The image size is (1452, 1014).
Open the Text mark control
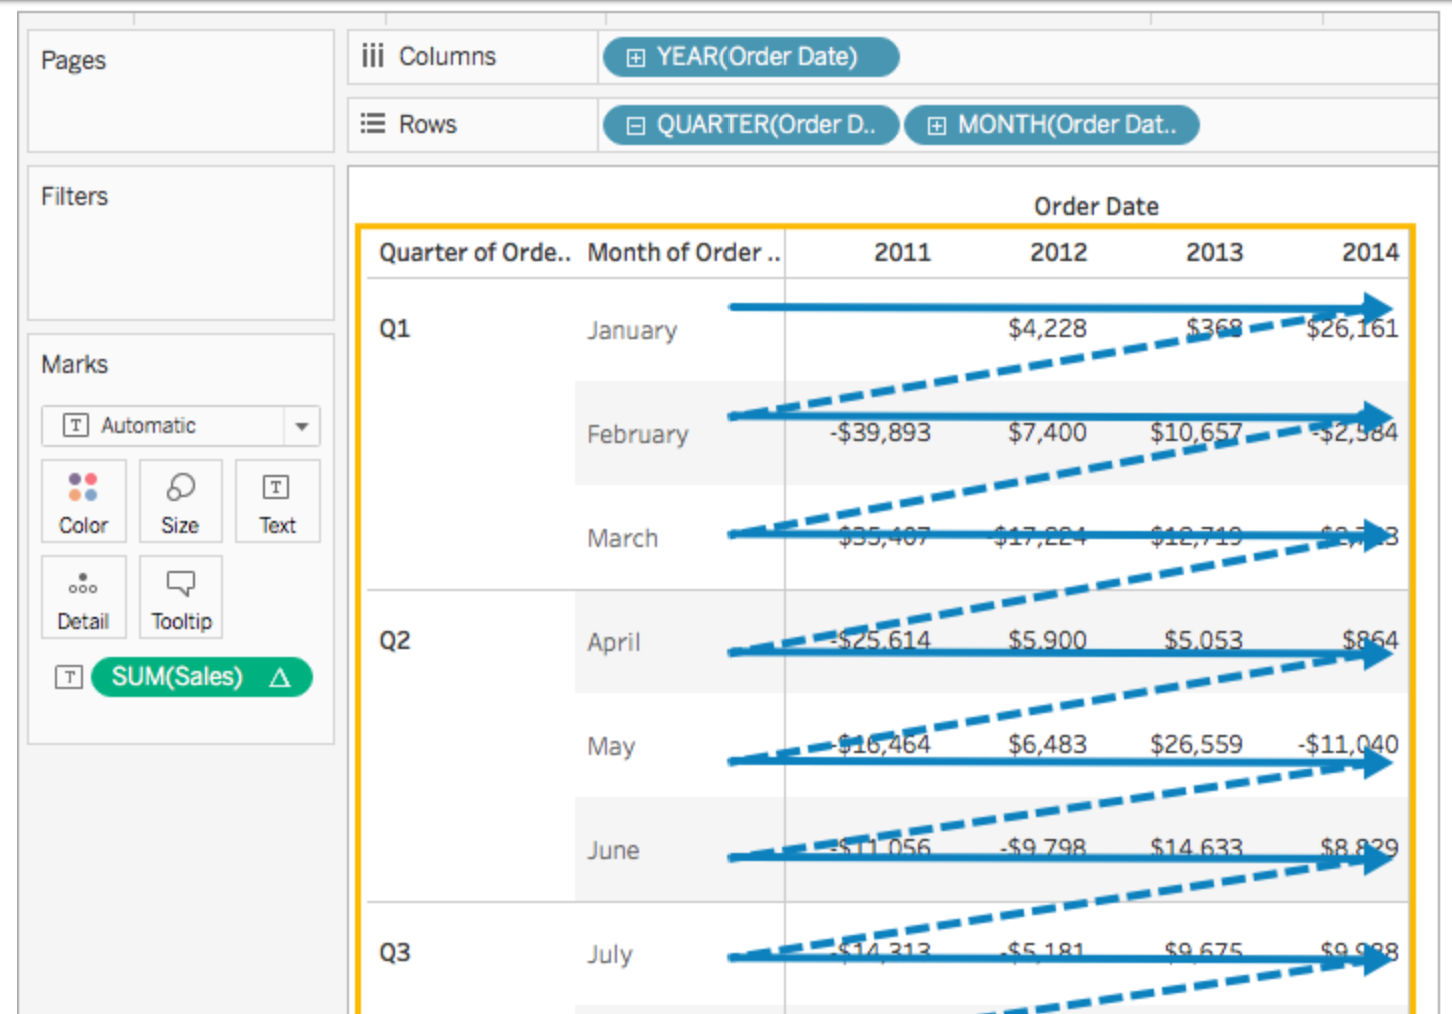277,501
